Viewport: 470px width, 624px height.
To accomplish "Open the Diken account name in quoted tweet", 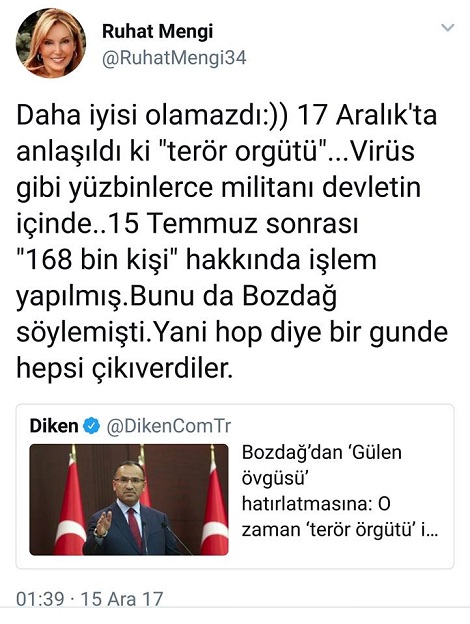I will tap(54, 426).
